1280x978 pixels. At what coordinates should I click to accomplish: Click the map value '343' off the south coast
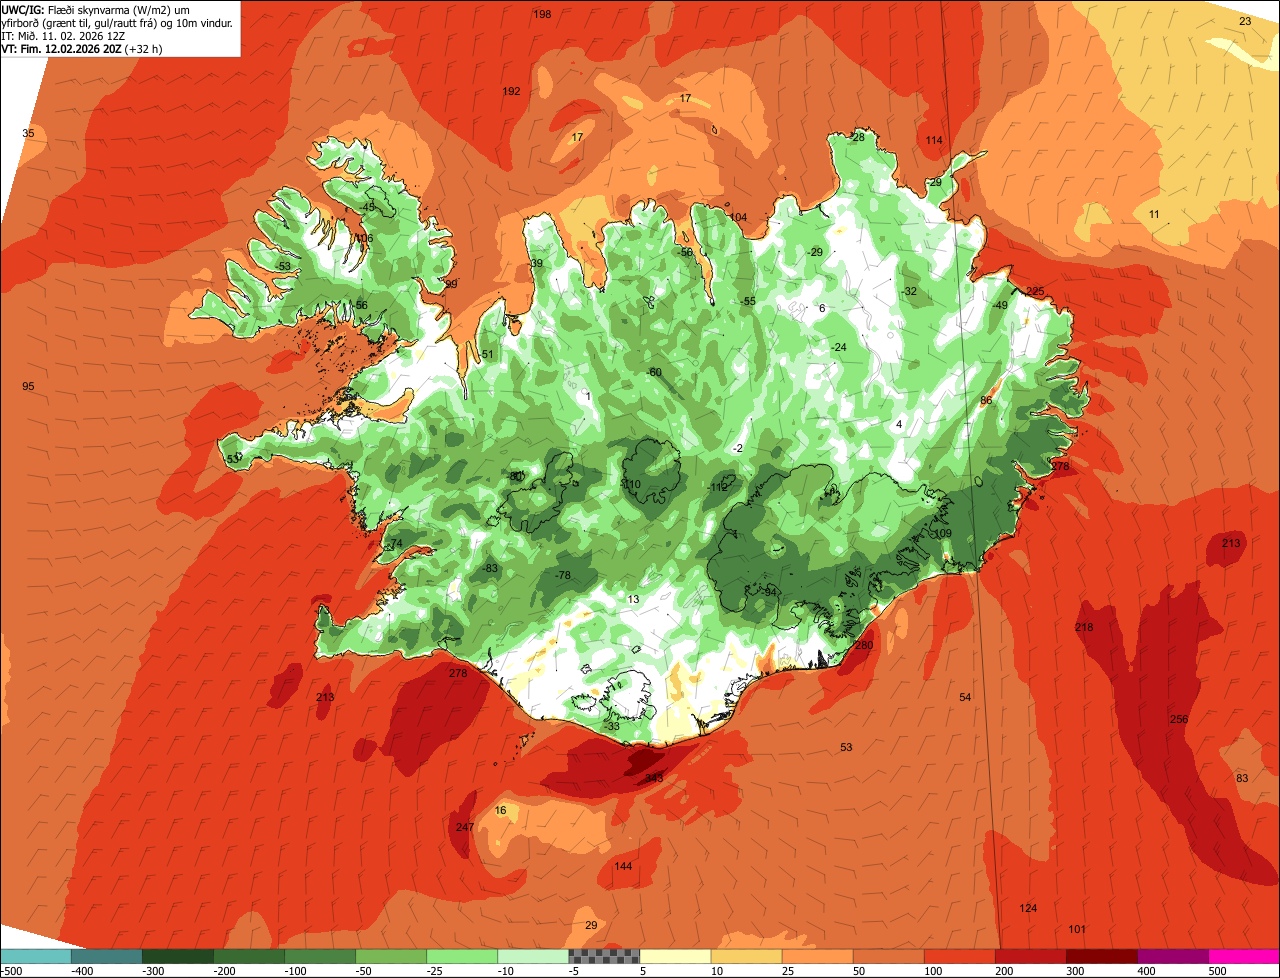[x=654, y=778]
